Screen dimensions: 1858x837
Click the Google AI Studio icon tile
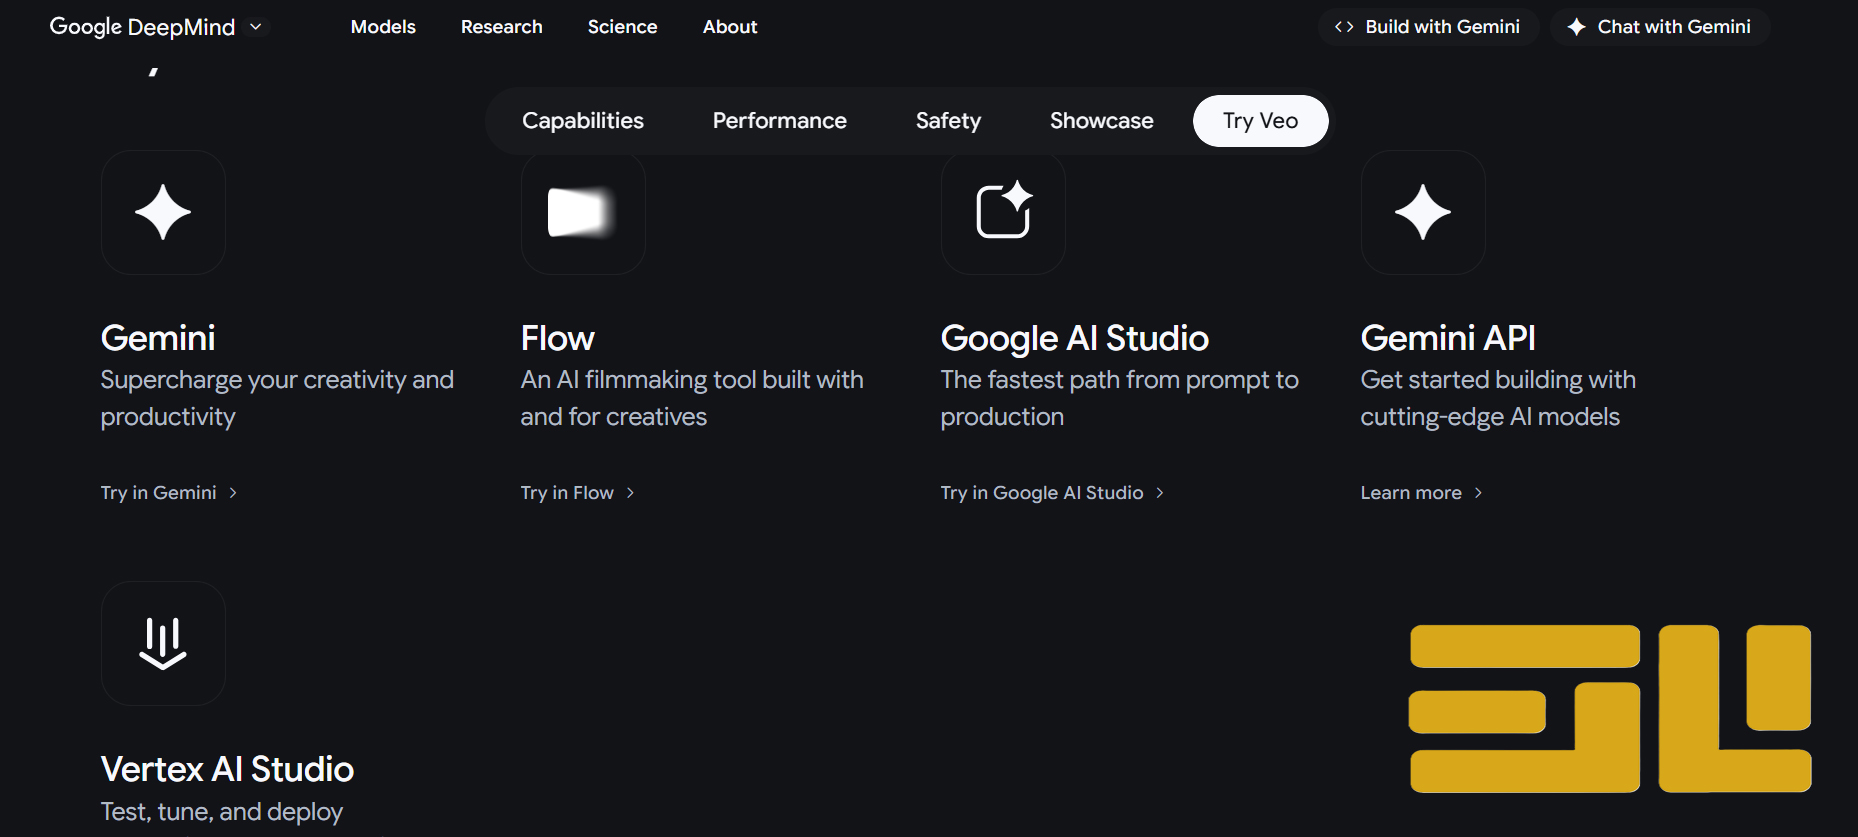(1003, 212)
